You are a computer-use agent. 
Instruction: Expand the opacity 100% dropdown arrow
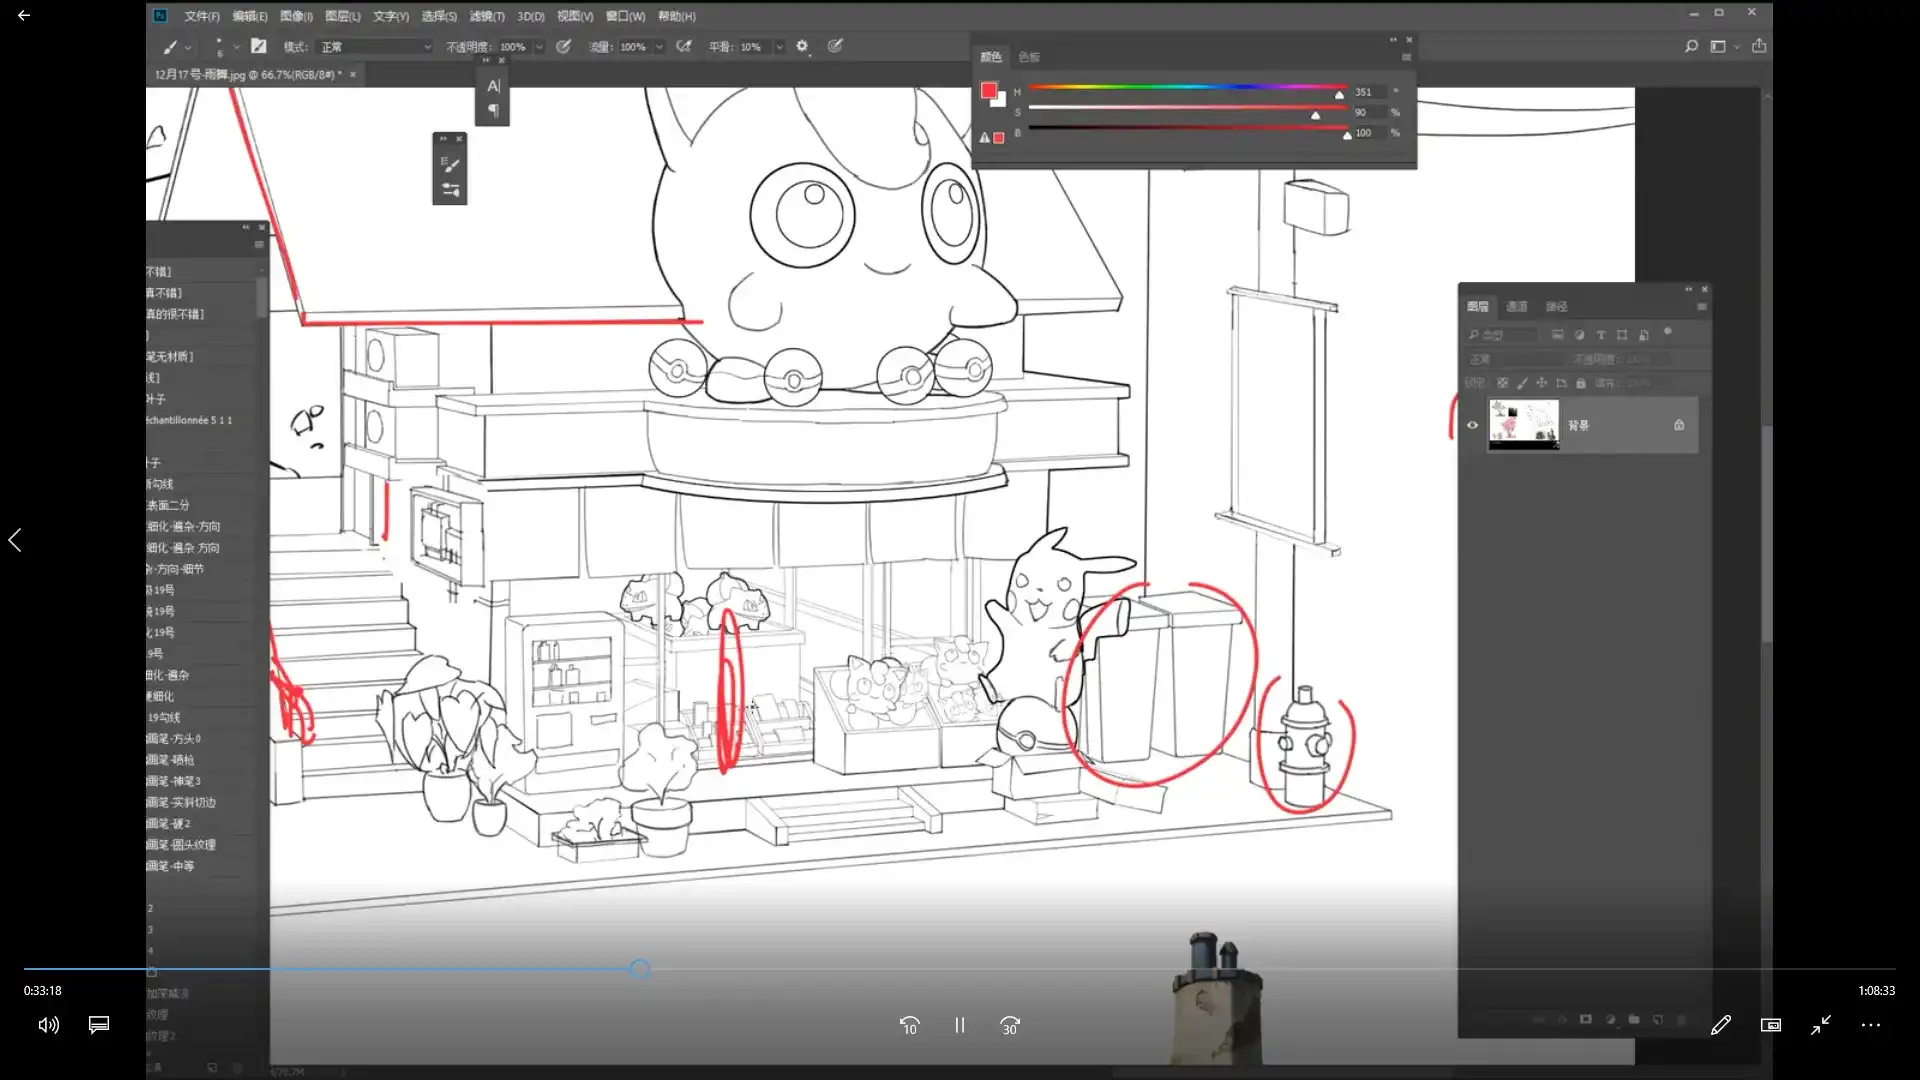tap(539, 47)
